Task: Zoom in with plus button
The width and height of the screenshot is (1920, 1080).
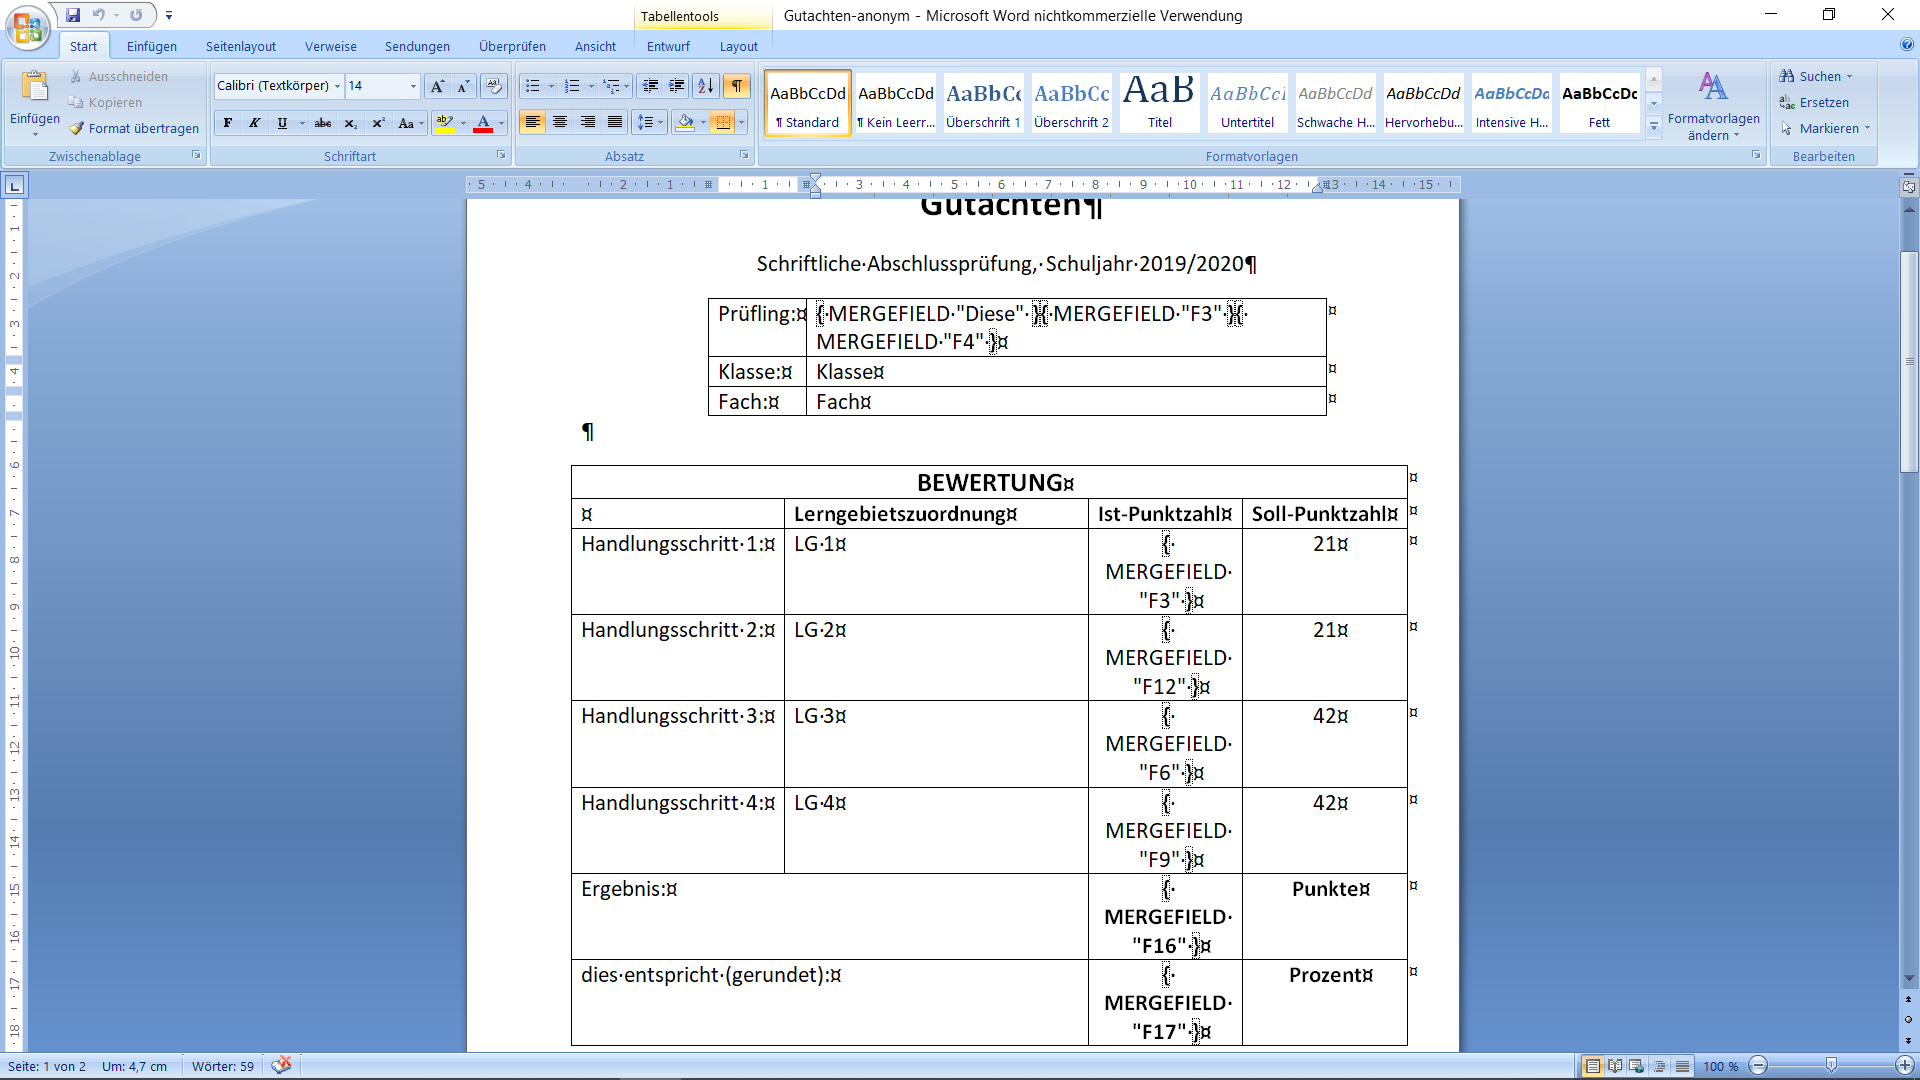Action: (x=1905, y=1066)
